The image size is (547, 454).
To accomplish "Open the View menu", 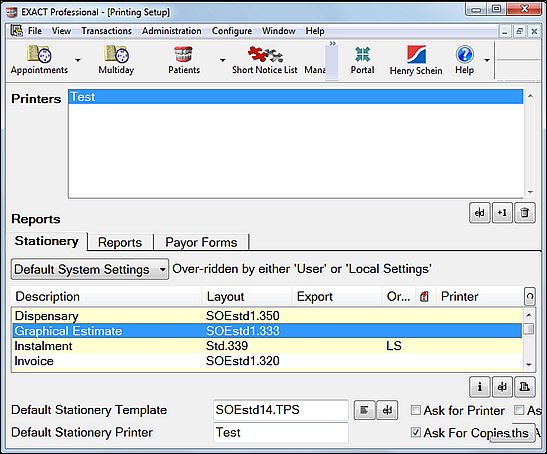I will pyautogui.click(x=61, y=31).
